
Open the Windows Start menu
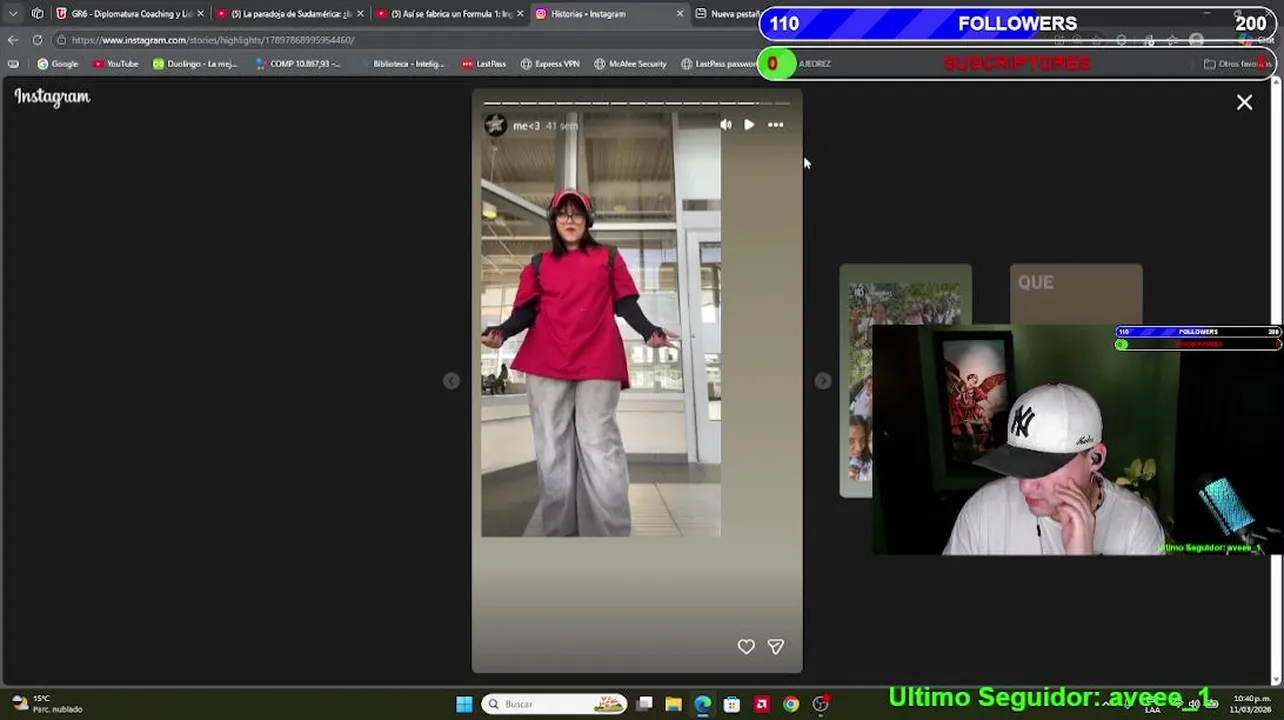(x=464, y=704)
